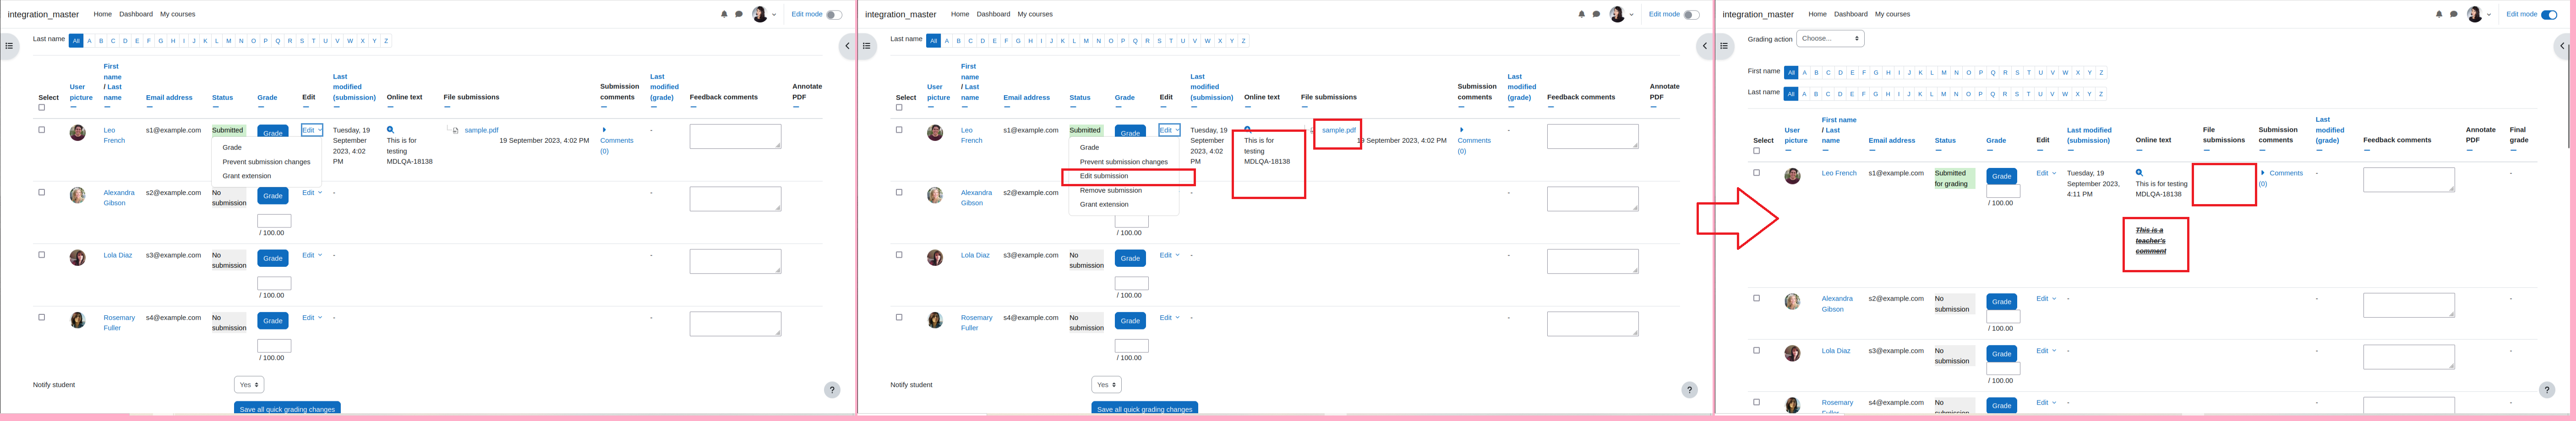
Task: Tick select-all checkbox in left screenshot
Action: pos(42,108)
